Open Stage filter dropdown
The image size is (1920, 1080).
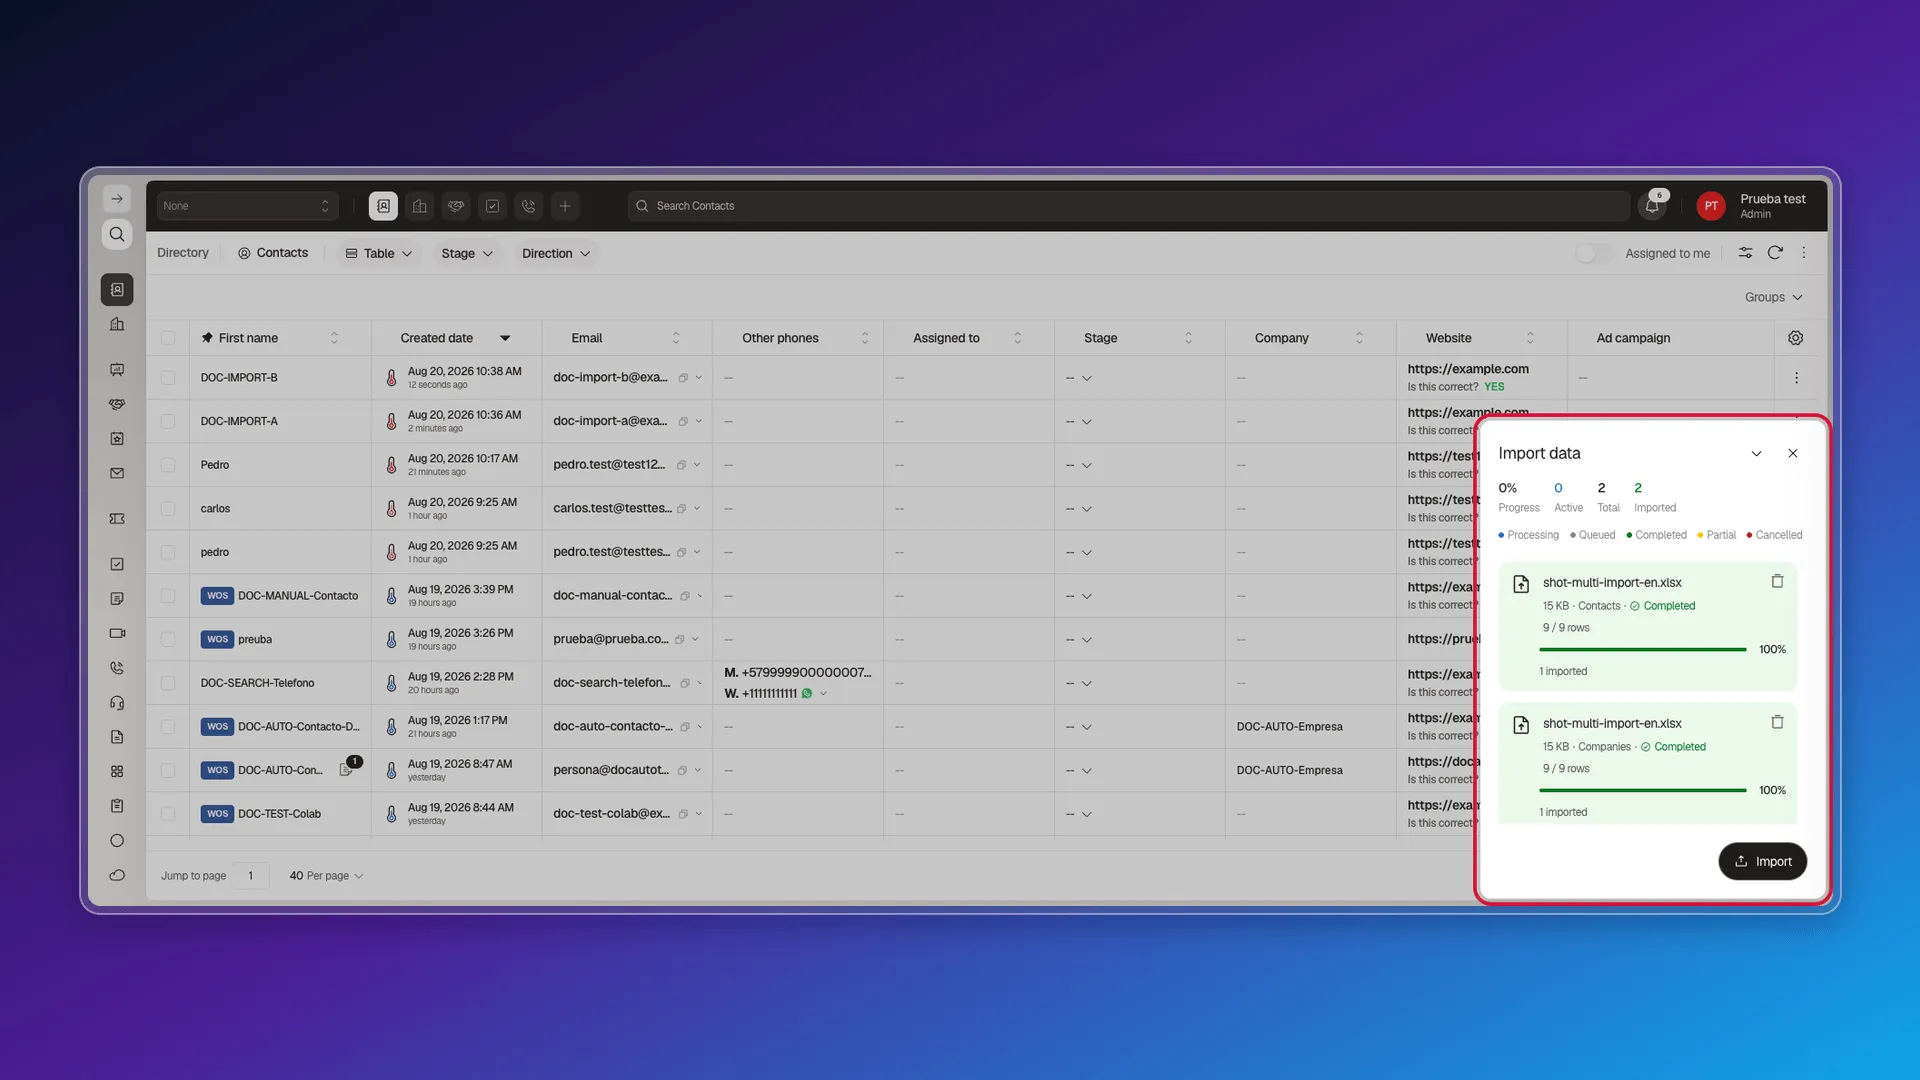(x=467, y=253)
